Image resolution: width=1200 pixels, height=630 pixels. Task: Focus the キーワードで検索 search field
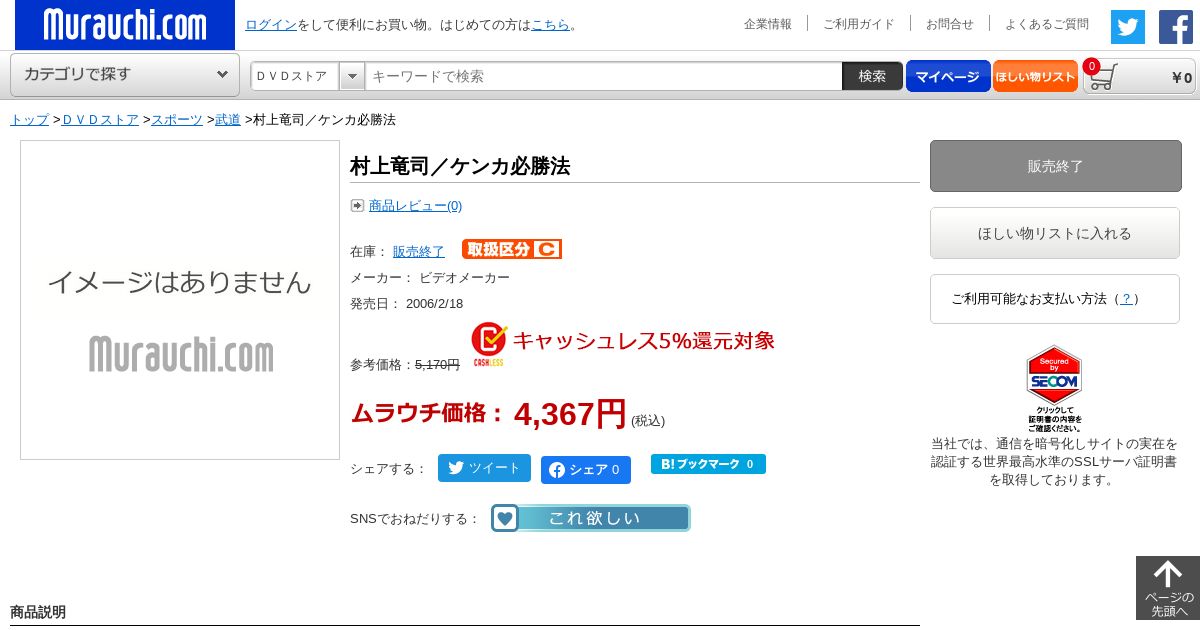click(x=604, y=76)
